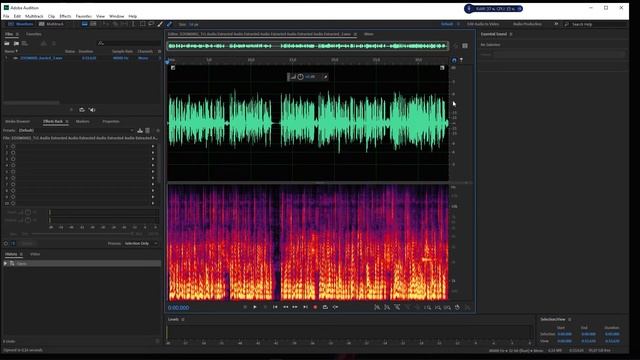Open effect list arrow for slot 2
Image resolution: width=640 pixels, height=360 pixels.
(153, 153)
